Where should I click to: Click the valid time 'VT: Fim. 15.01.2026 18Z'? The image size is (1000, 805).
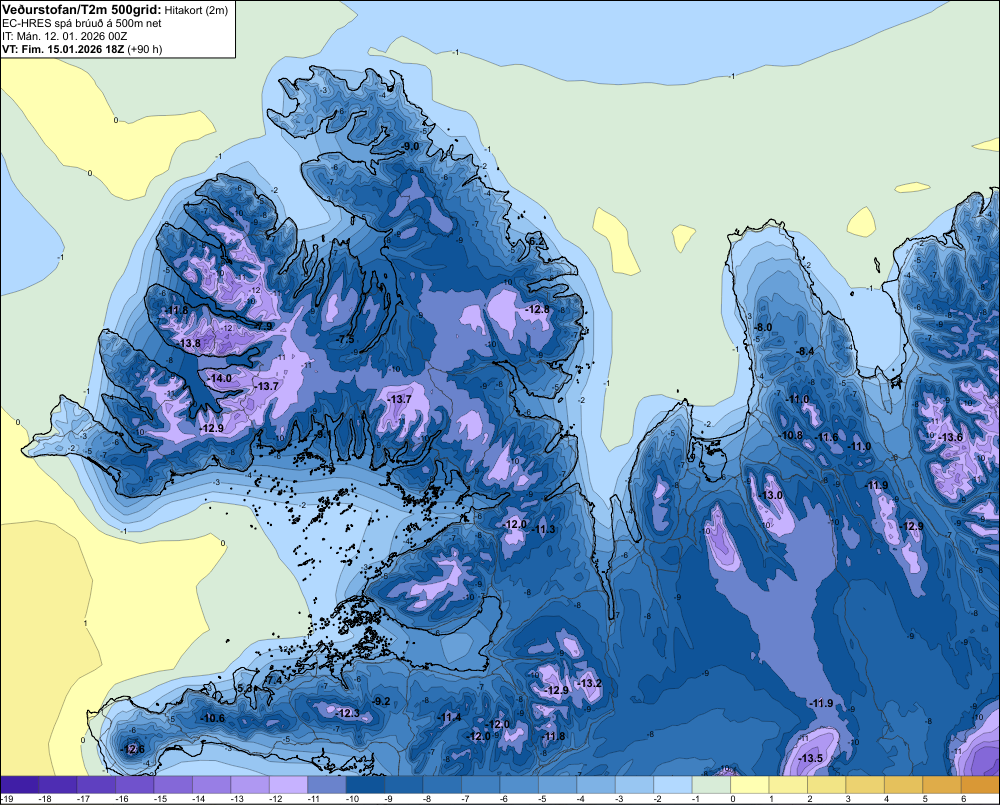[63, 49]
